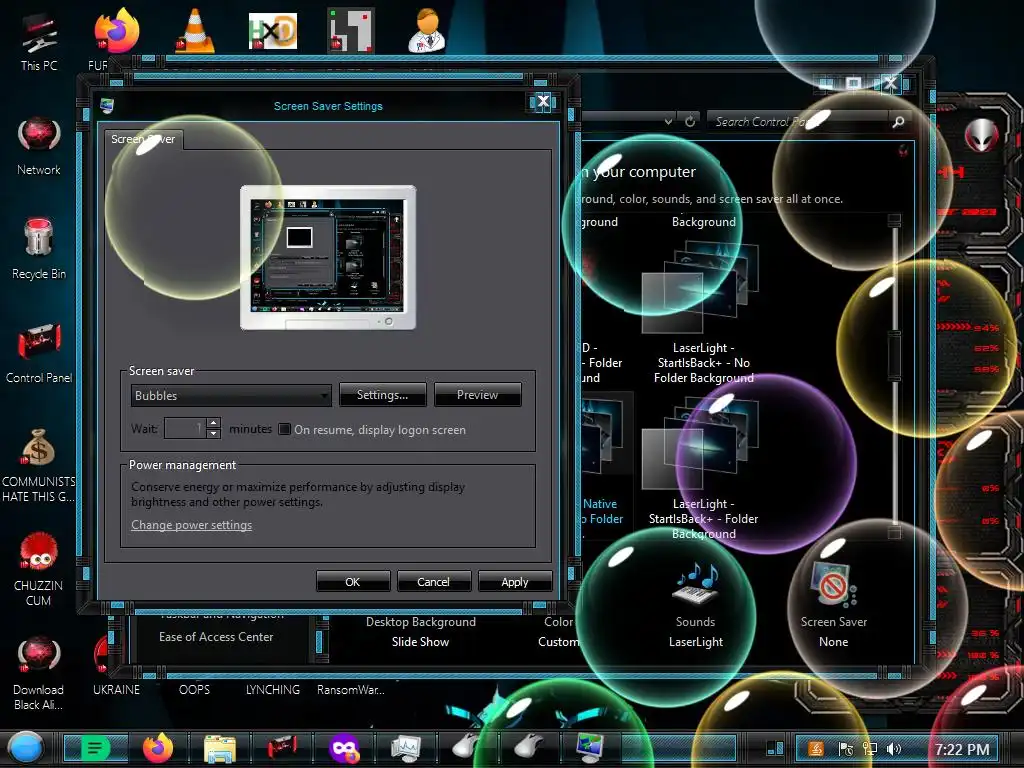Open the Color Custom link
This screenshot has width=1024, height=768.
[558, 632]
